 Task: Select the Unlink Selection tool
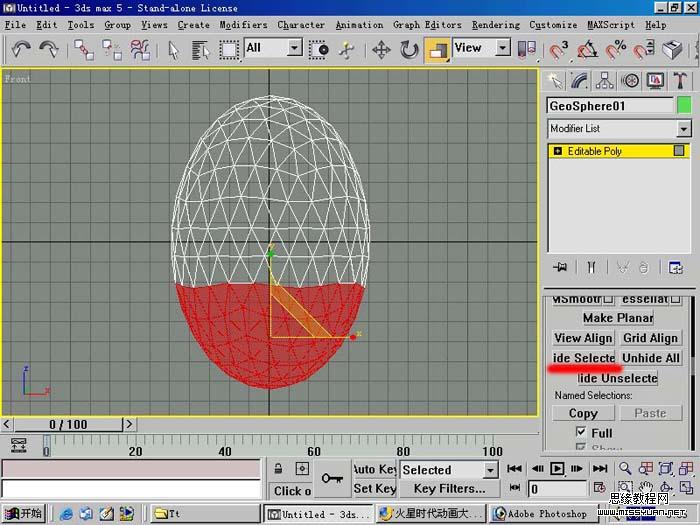[x=112, y=49]
